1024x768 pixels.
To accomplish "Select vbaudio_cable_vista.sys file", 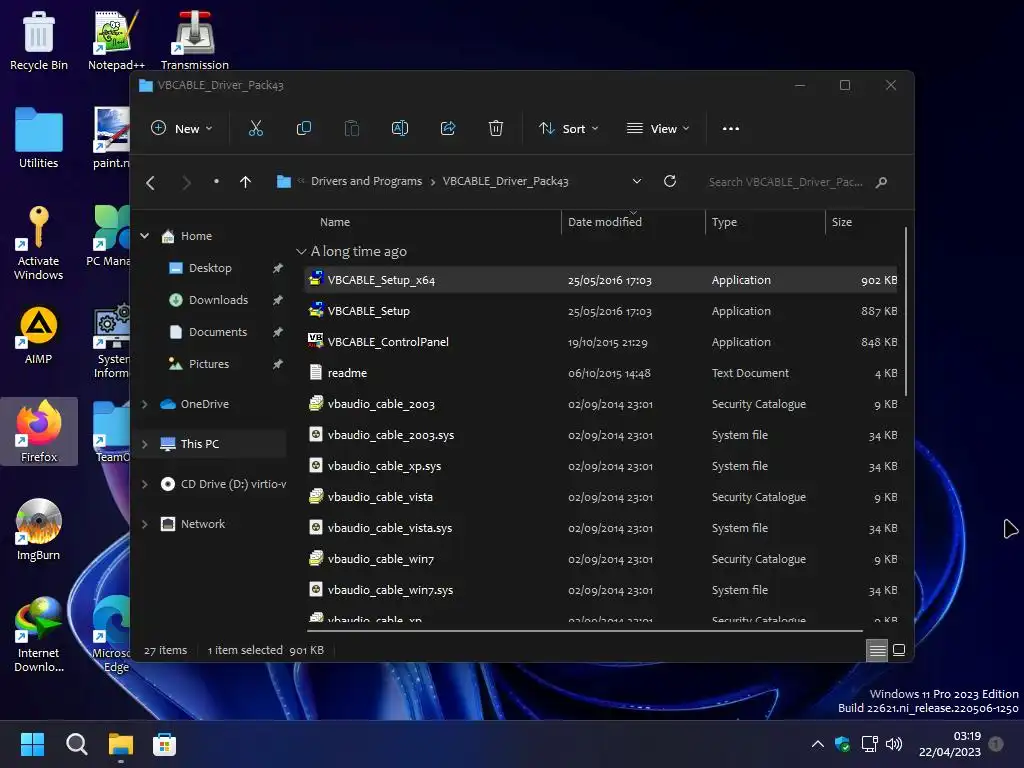I will coord(601,528).
